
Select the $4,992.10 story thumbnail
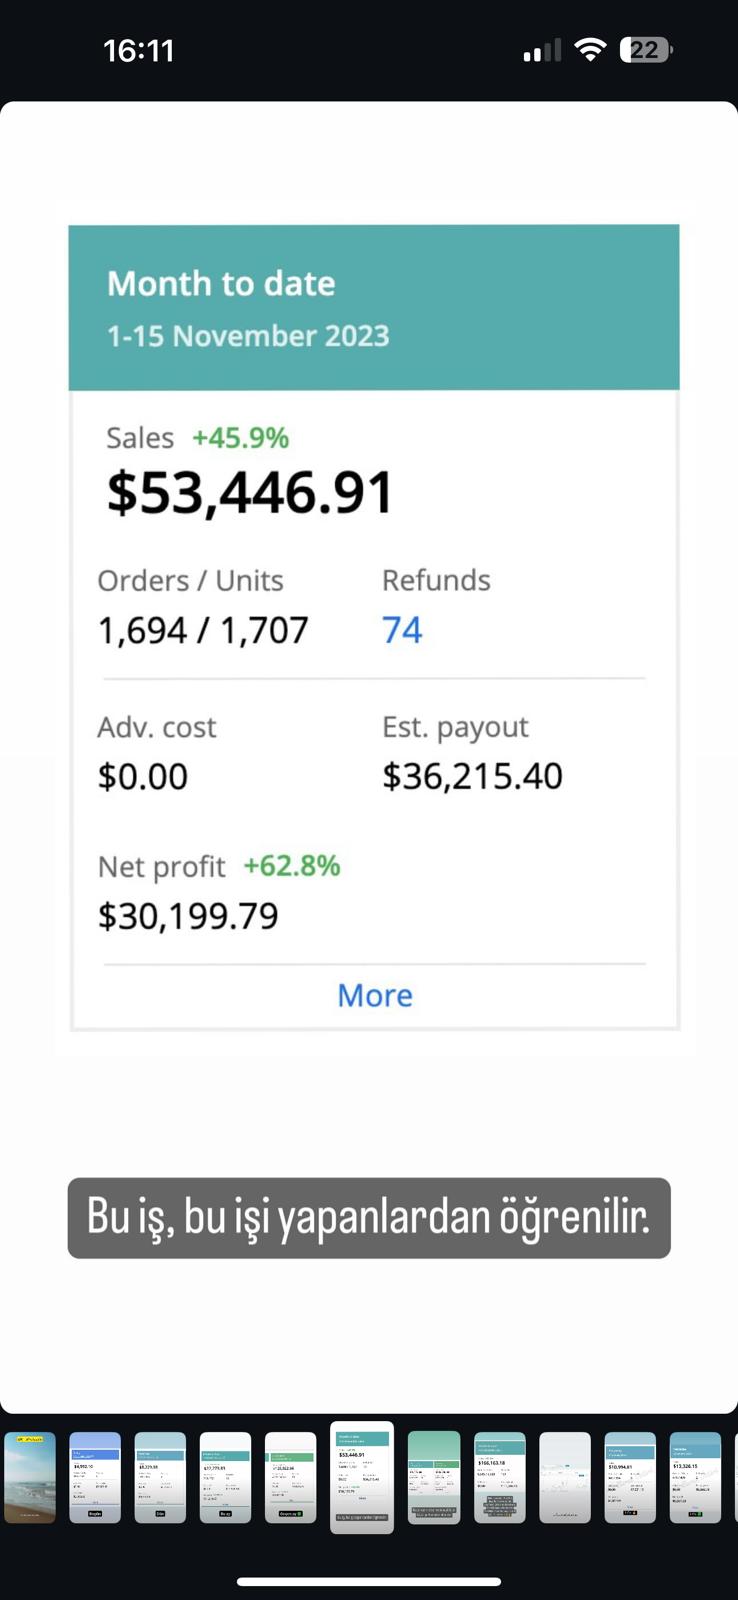[x=95, y=1478]
